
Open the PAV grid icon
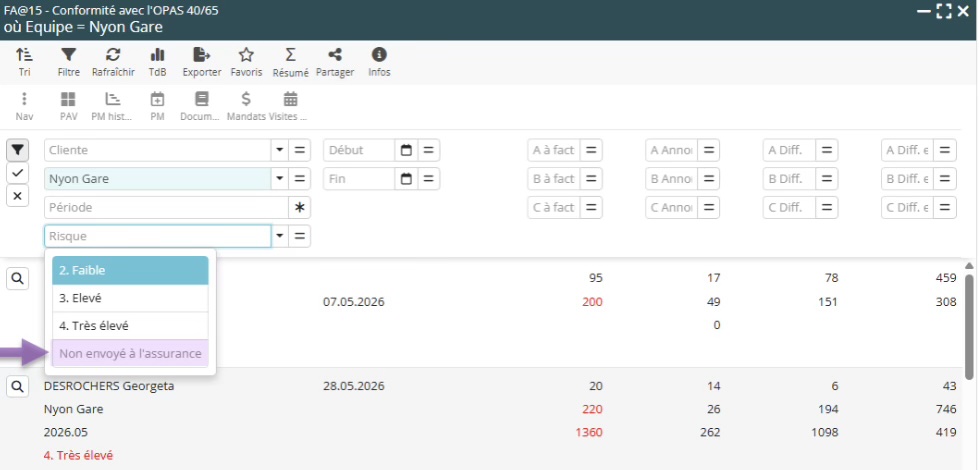[69, 106]
